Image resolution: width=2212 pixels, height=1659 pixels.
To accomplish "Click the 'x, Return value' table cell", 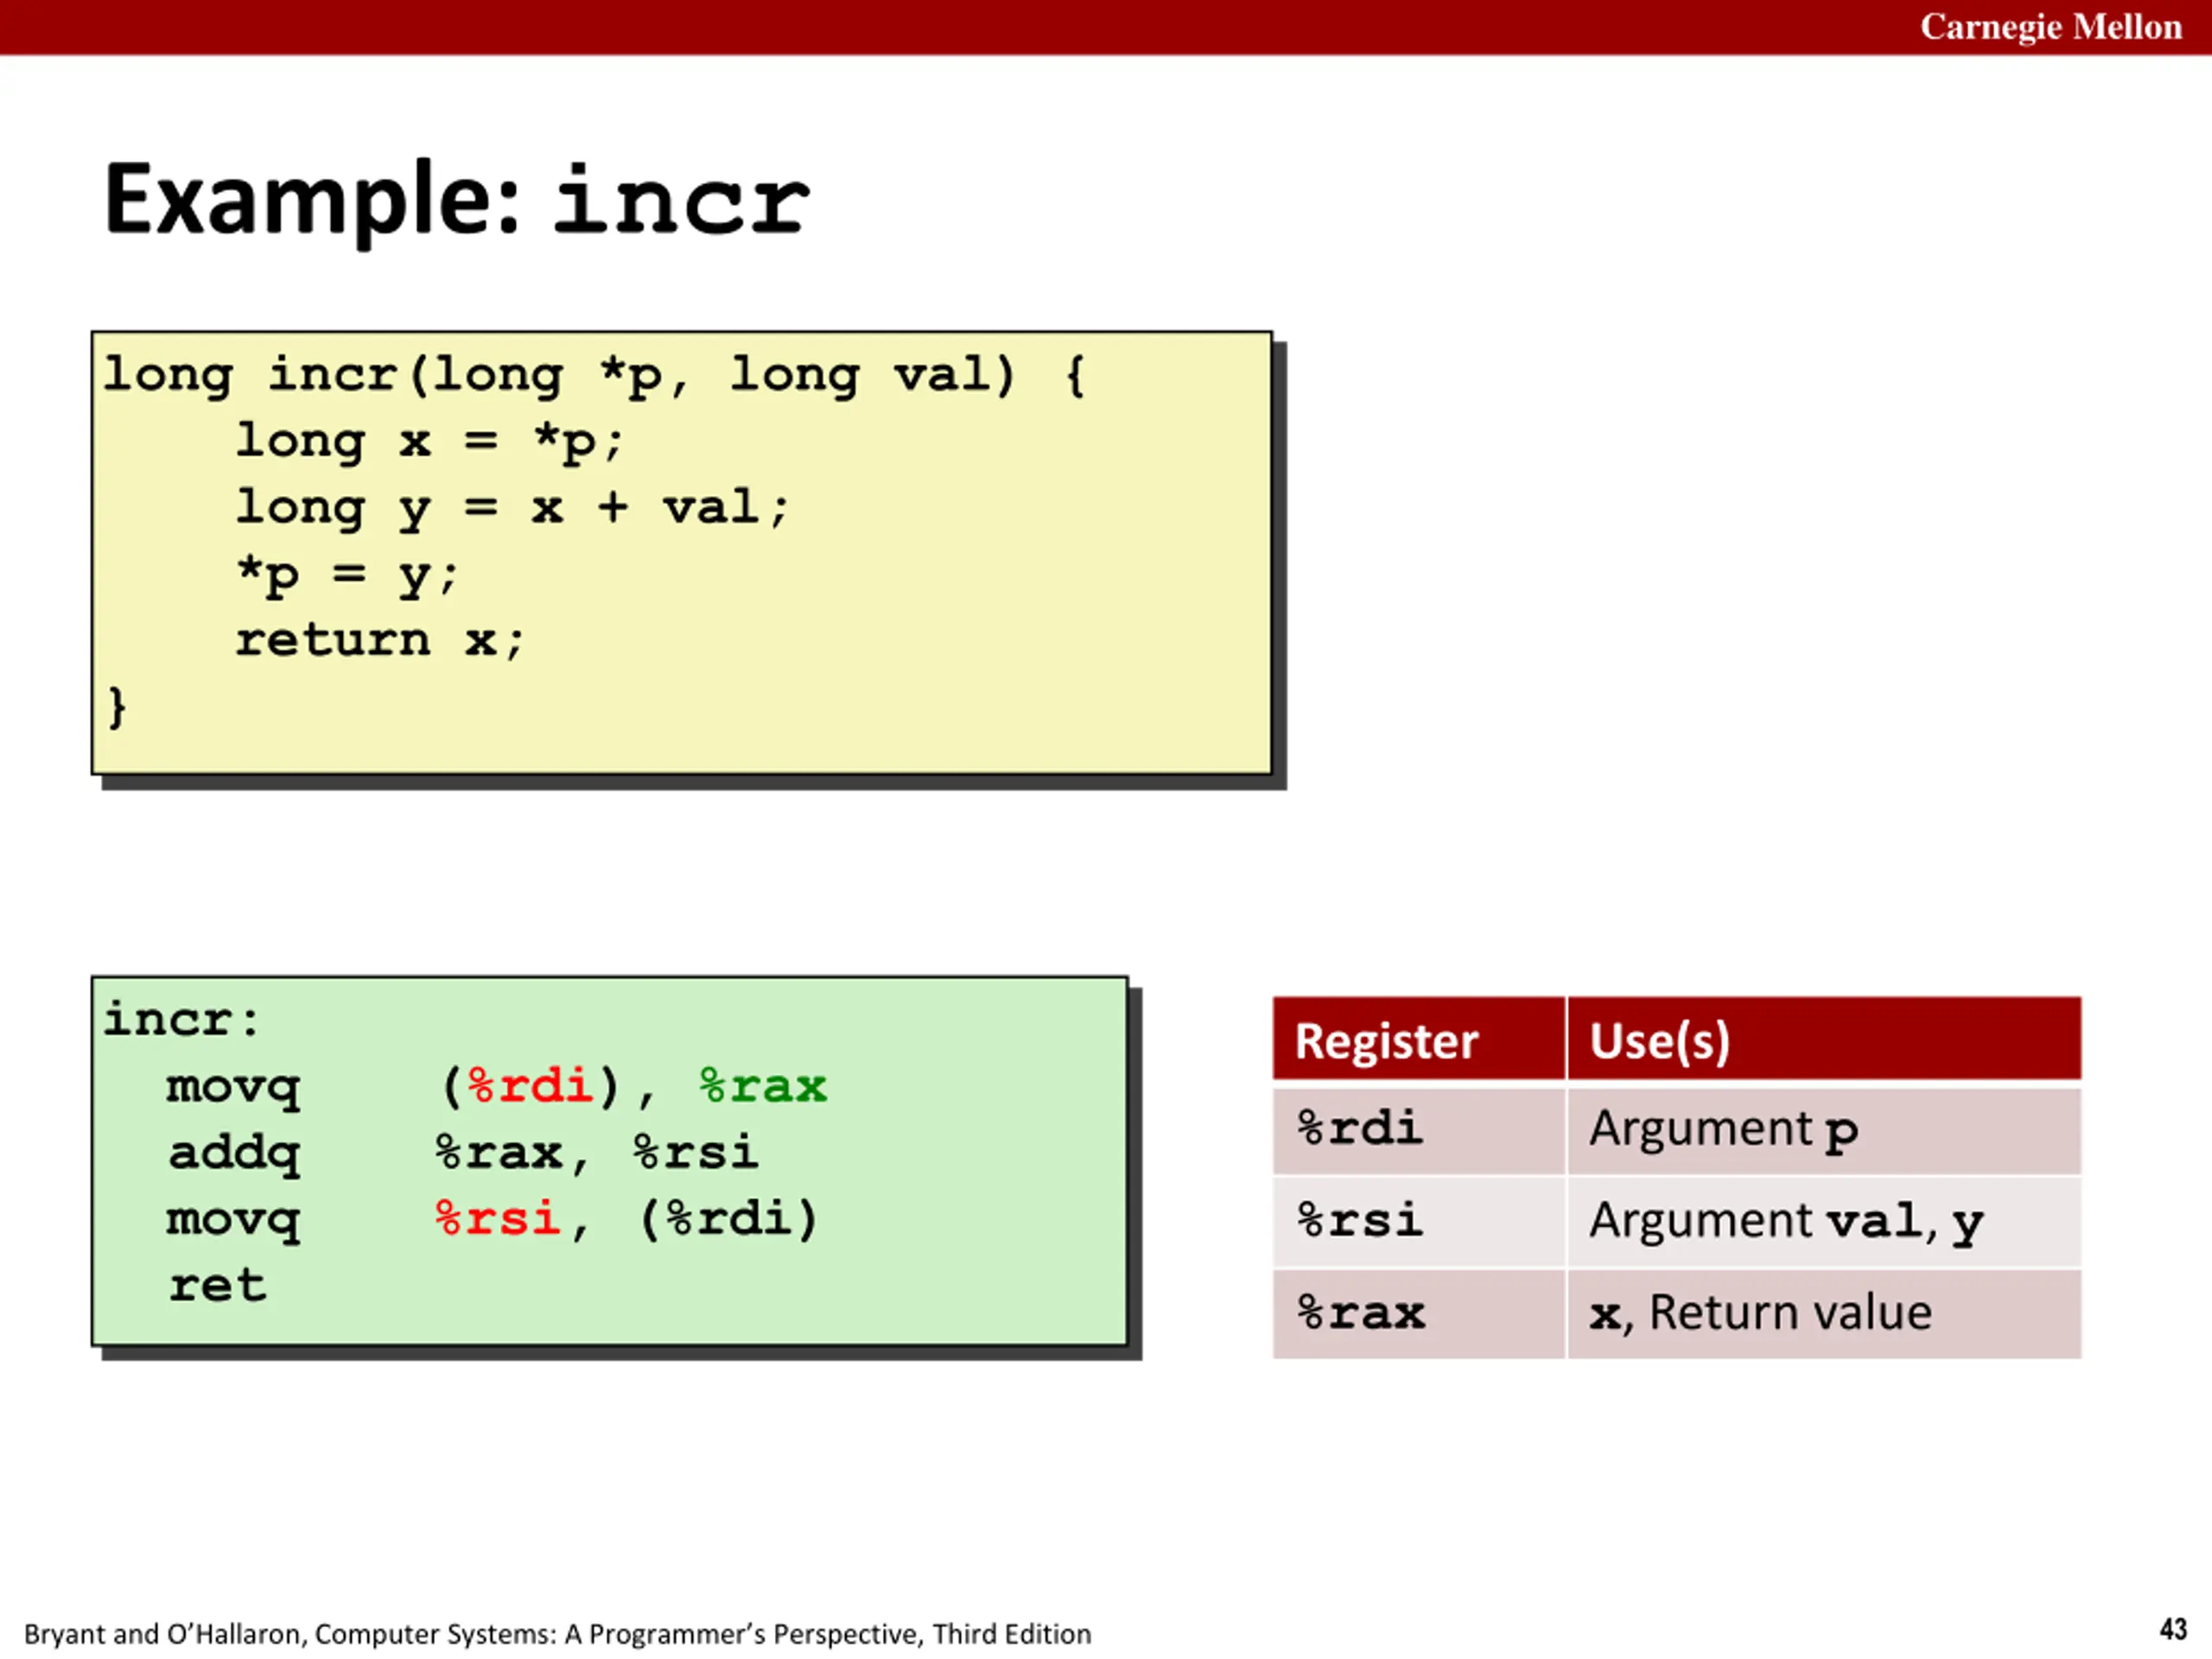I will 1824,1314.
